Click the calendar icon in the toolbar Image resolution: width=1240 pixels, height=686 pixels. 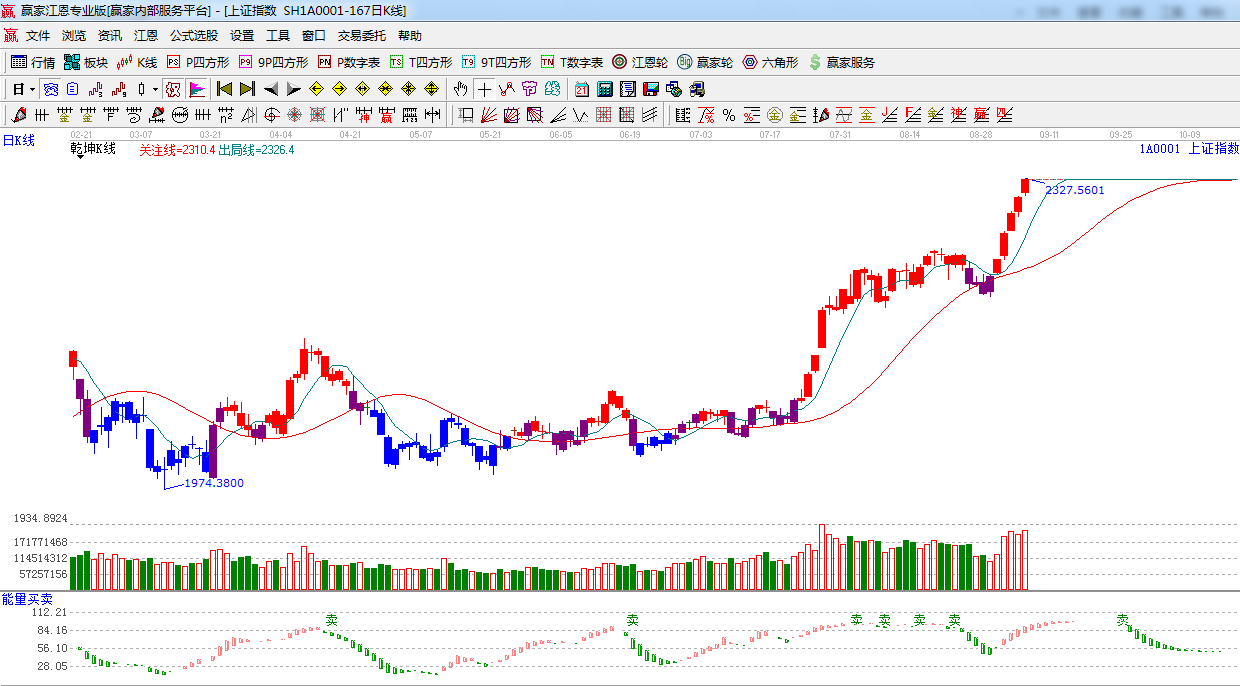tap(581, 89)
